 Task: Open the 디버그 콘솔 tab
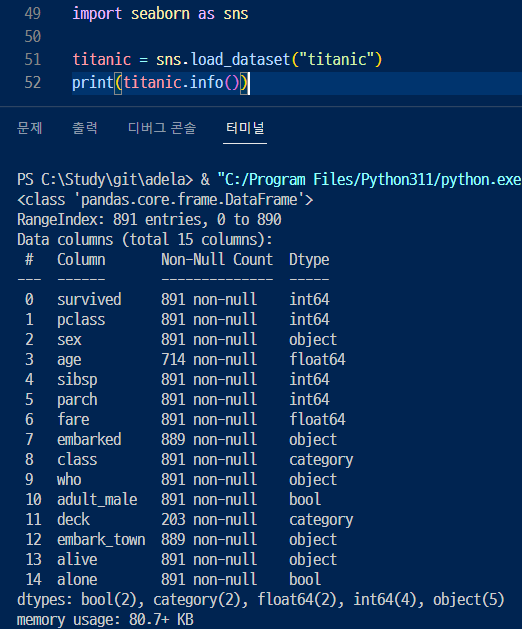(x=162, y=128)
